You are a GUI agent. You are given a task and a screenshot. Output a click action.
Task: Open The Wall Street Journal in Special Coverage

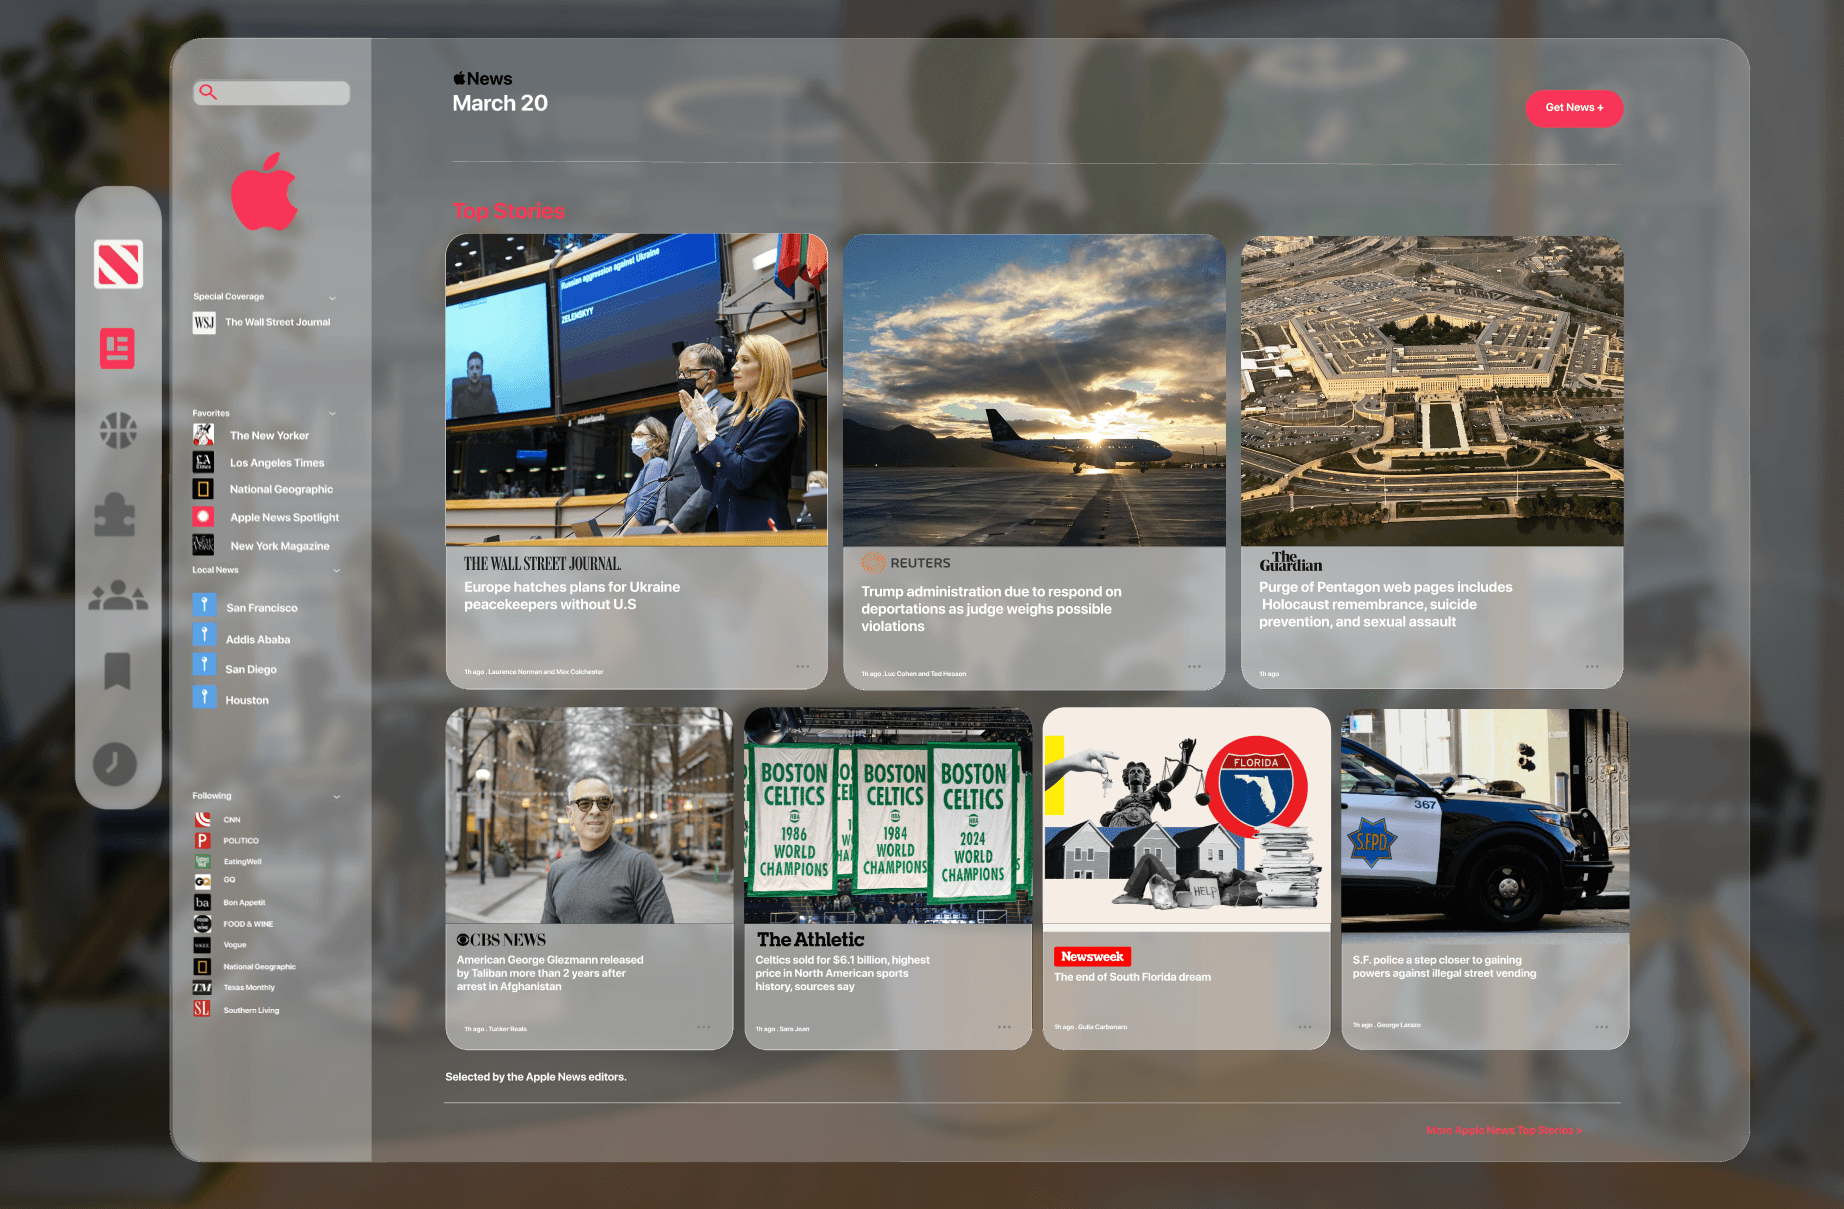pyautogui.click(x=278, y=322)
